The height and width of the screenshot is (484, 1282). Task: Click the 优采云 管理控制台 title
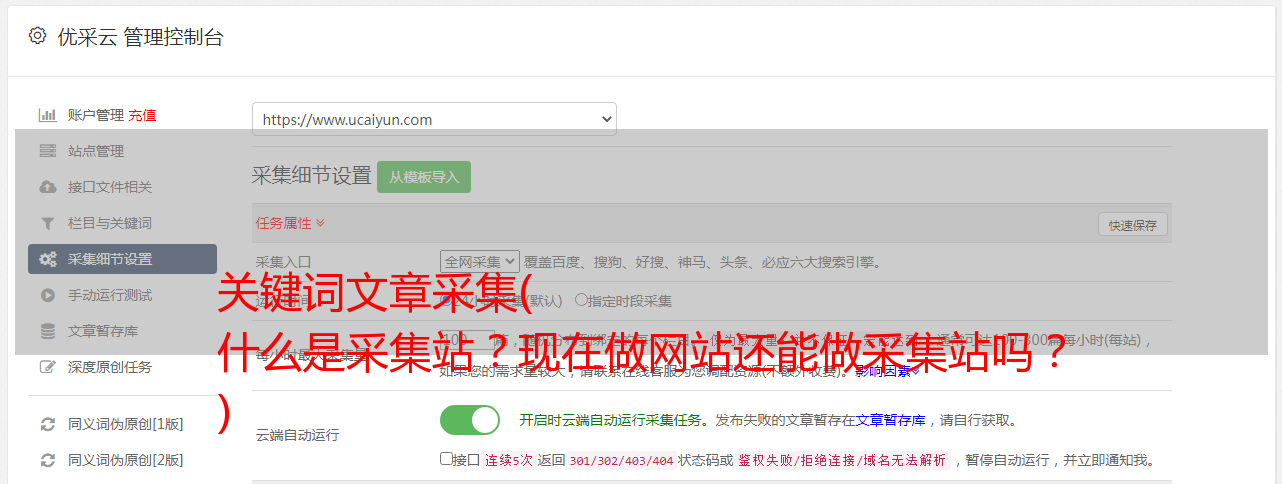141,37
